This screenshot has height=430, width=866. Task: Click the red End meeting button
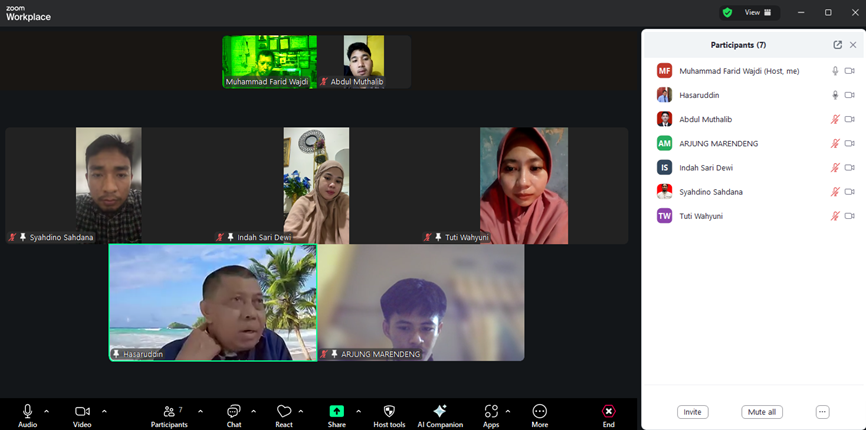[609, 411]
